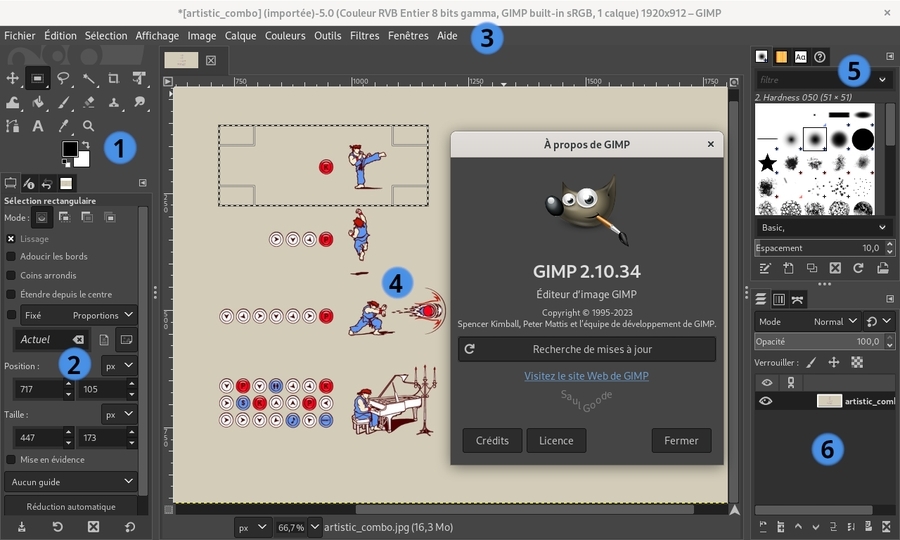Restore tool preset icon in tool options

57,527
